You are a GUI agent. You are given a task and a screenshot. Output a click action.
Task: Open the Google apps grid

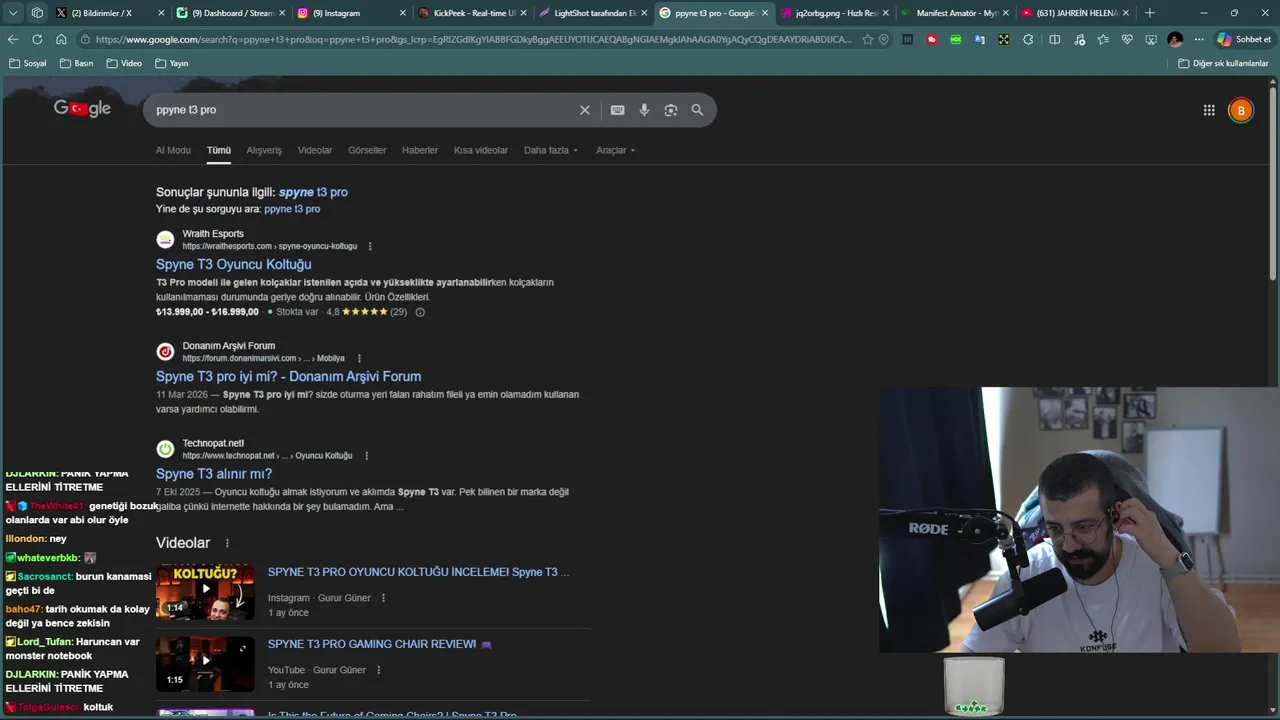(x=1209, y=110)
